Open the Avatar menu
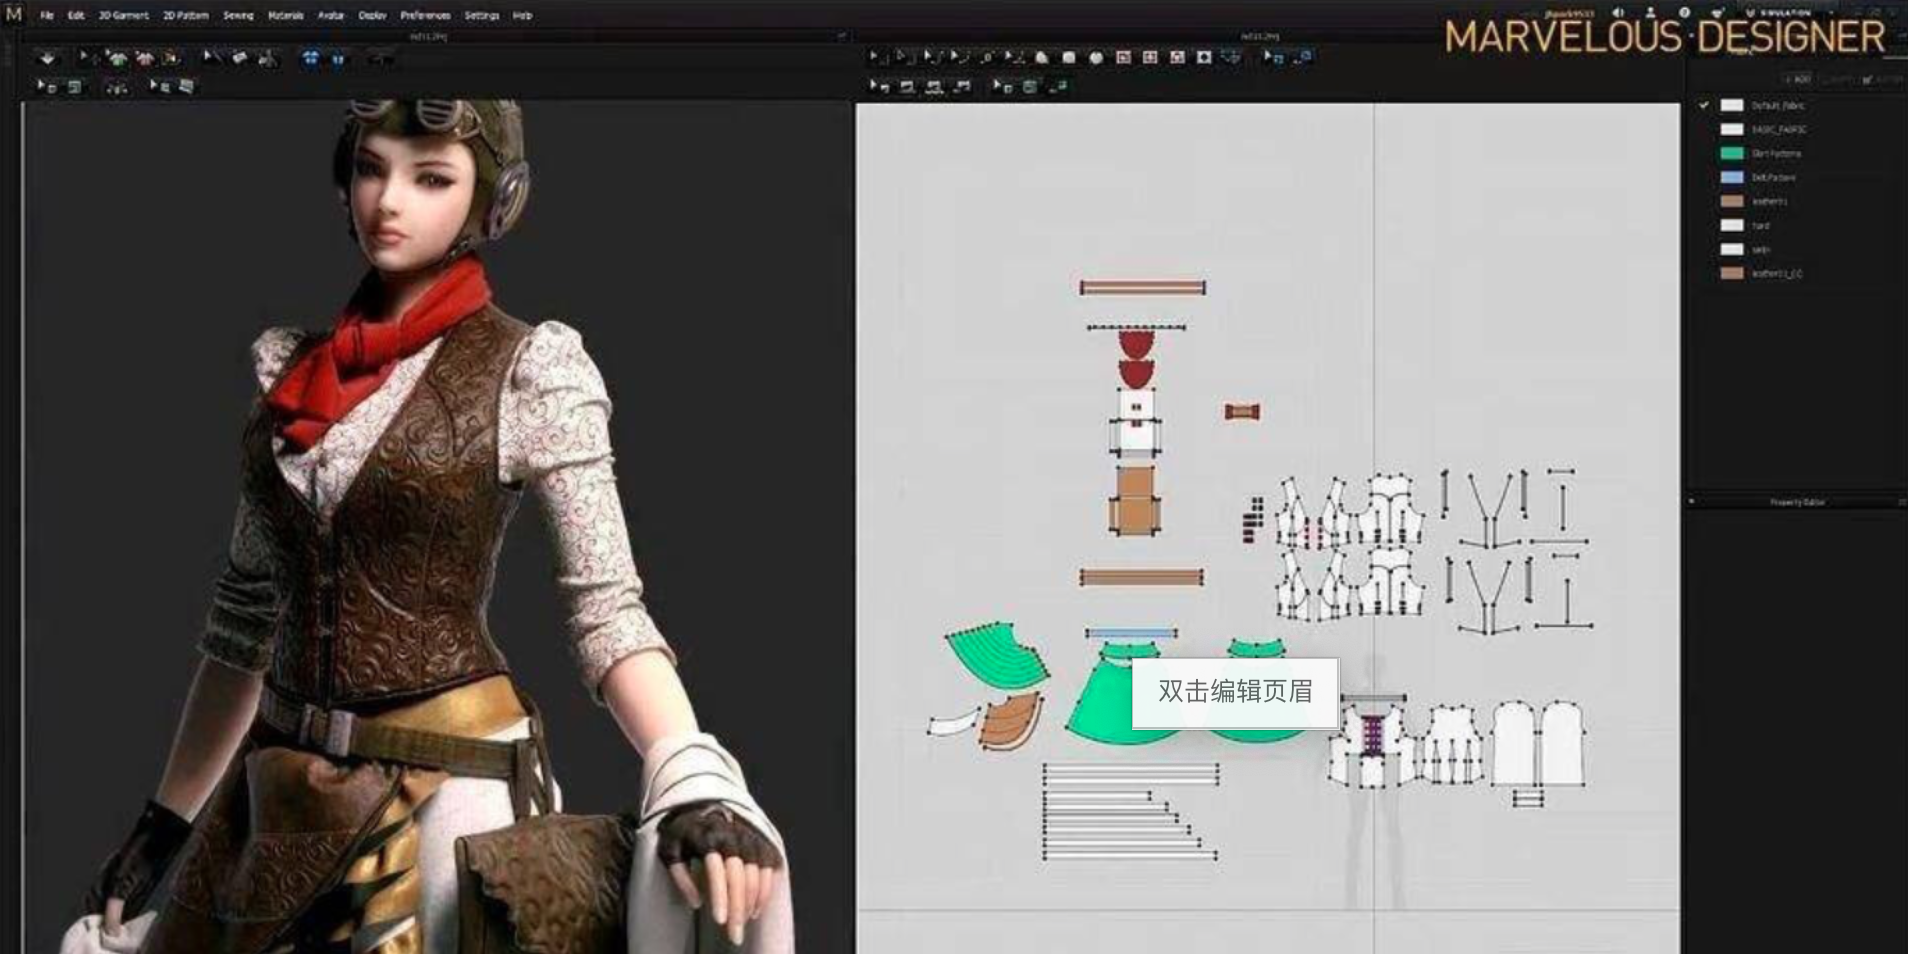Screen dimensions: 1908x954 click(331, 15)
